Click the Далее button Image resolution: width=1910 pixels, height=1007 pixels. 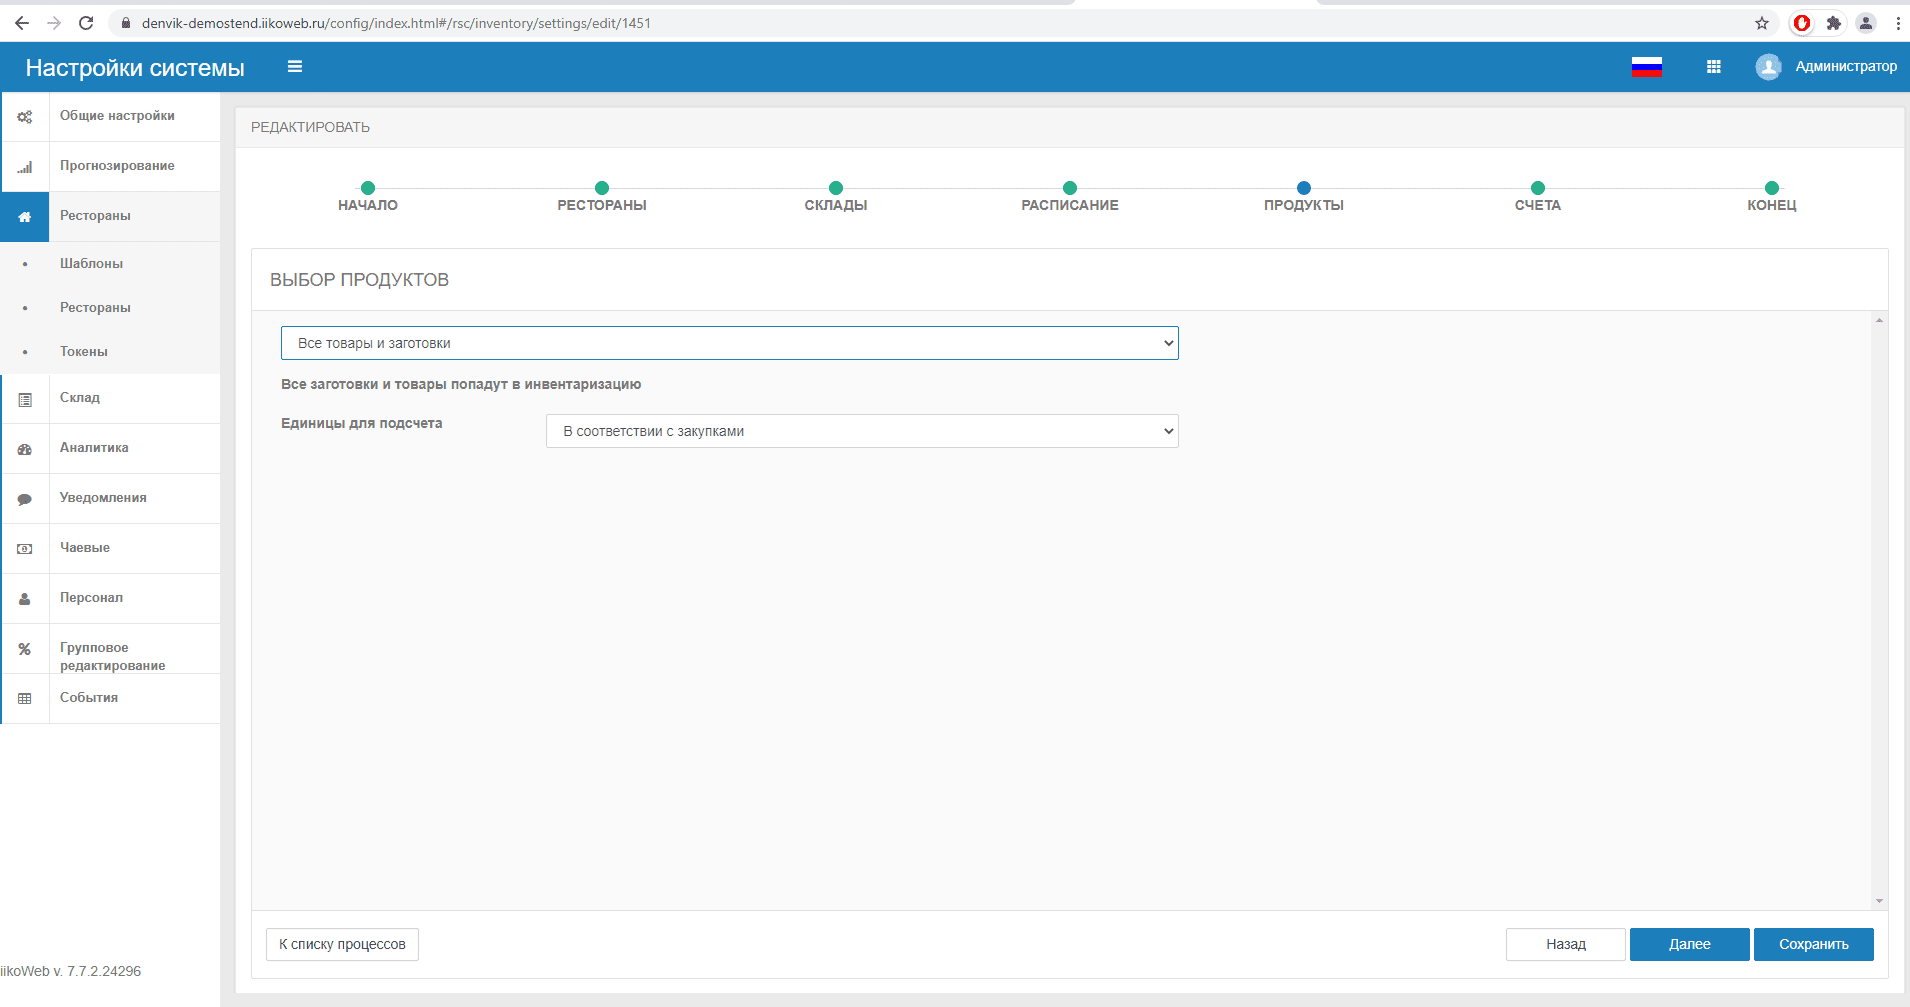[x=1689, y=944]
